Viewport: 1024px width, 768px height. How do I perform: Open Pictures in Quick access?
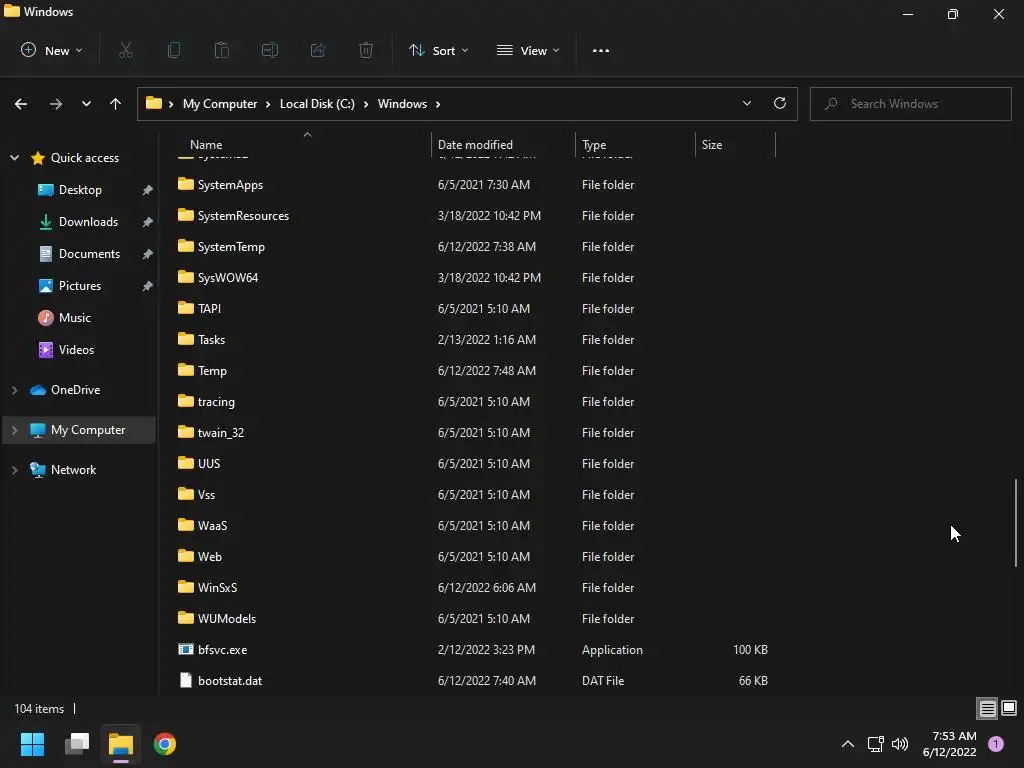(x=80, y=285)
